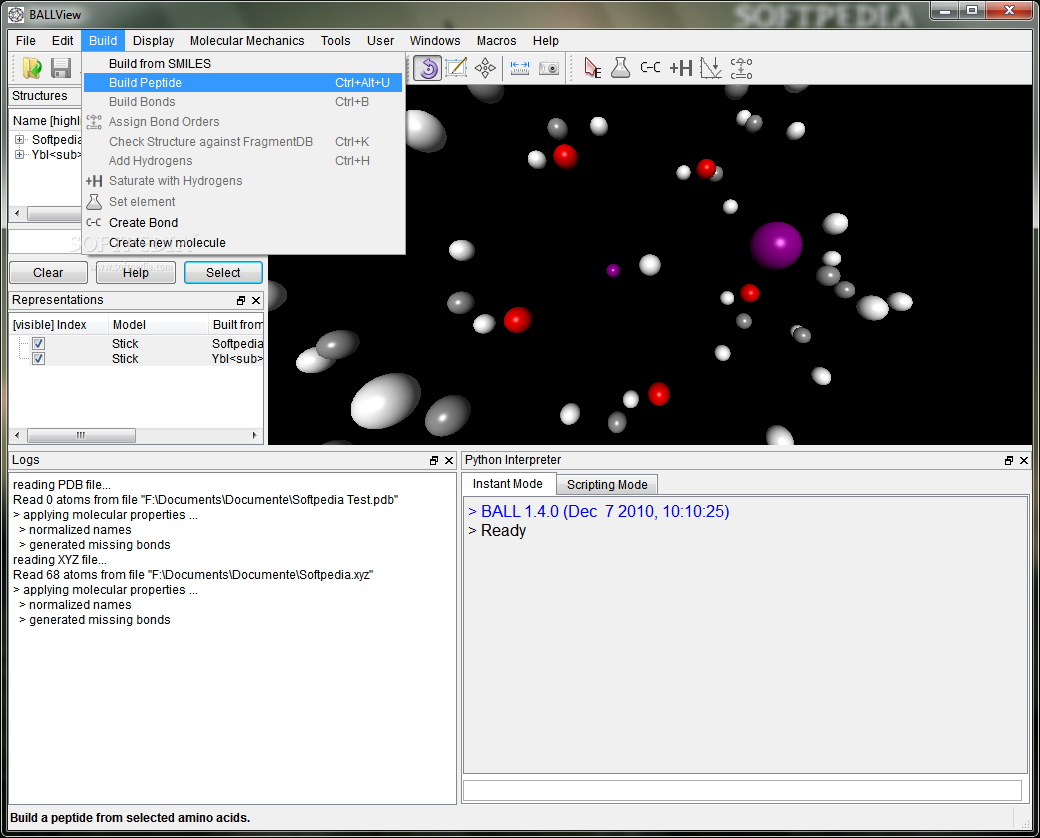The image size is (1040, 838).
Task: Open the Windows menu
Action: click(x=435, y=40)
